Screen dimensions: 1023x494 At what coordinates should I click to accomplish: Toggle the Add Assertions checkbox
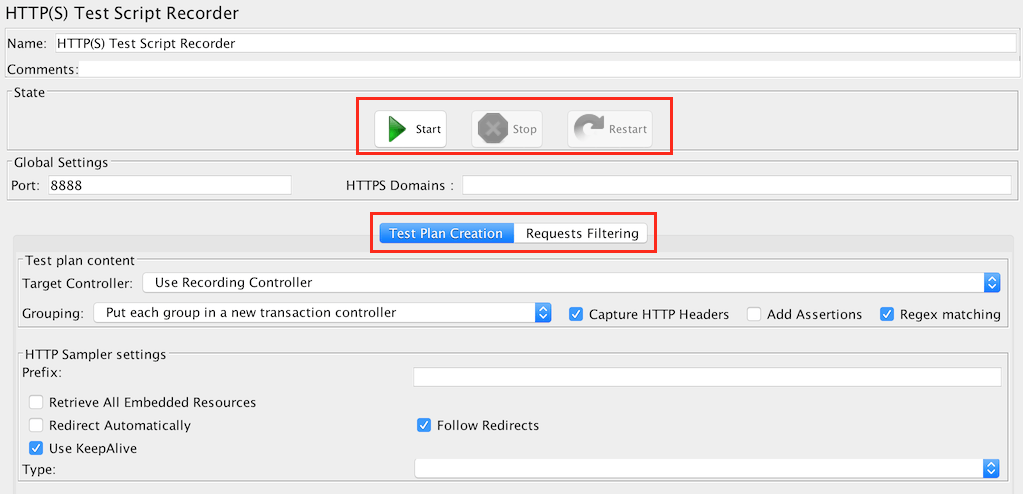754,314
